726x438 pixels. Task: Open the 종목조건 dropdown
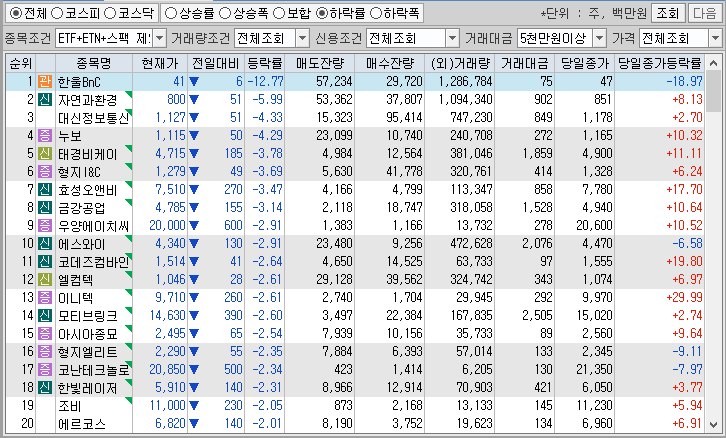pyautogui.click(x=159, y=38)
